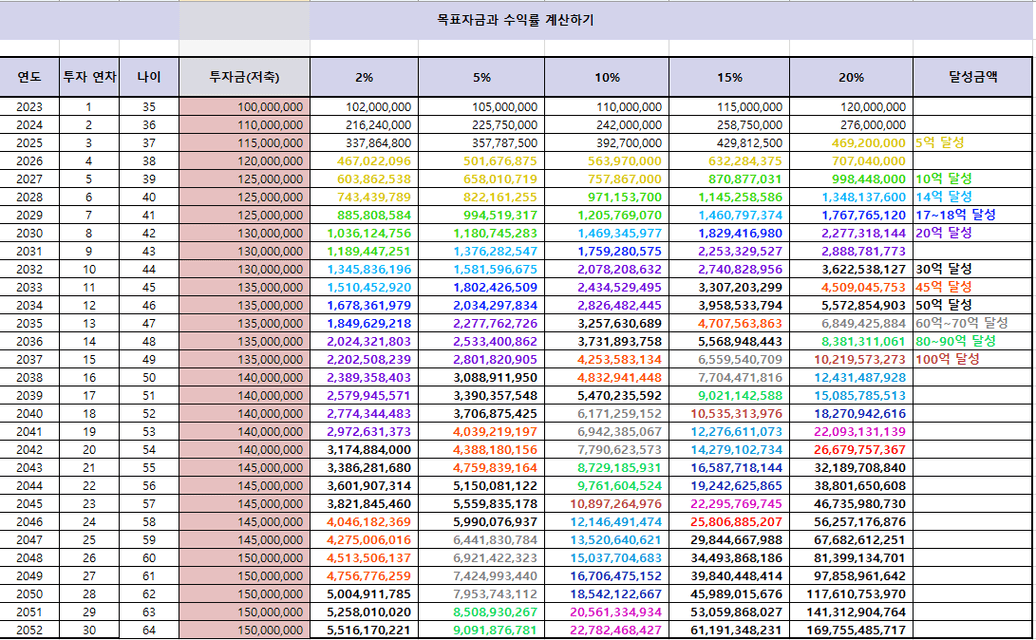Select the 투자 연차 header cell
Image resolution: width=1036 pixels, height=640 pixels.
89,77
